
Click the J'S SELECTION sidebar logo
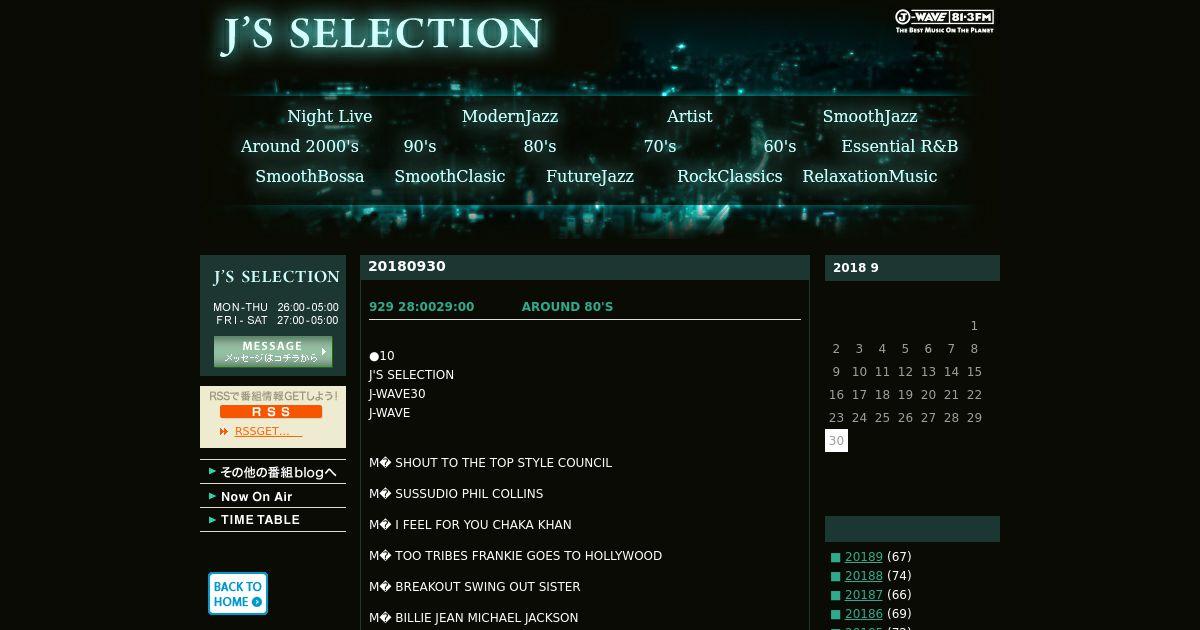(276, 277)
